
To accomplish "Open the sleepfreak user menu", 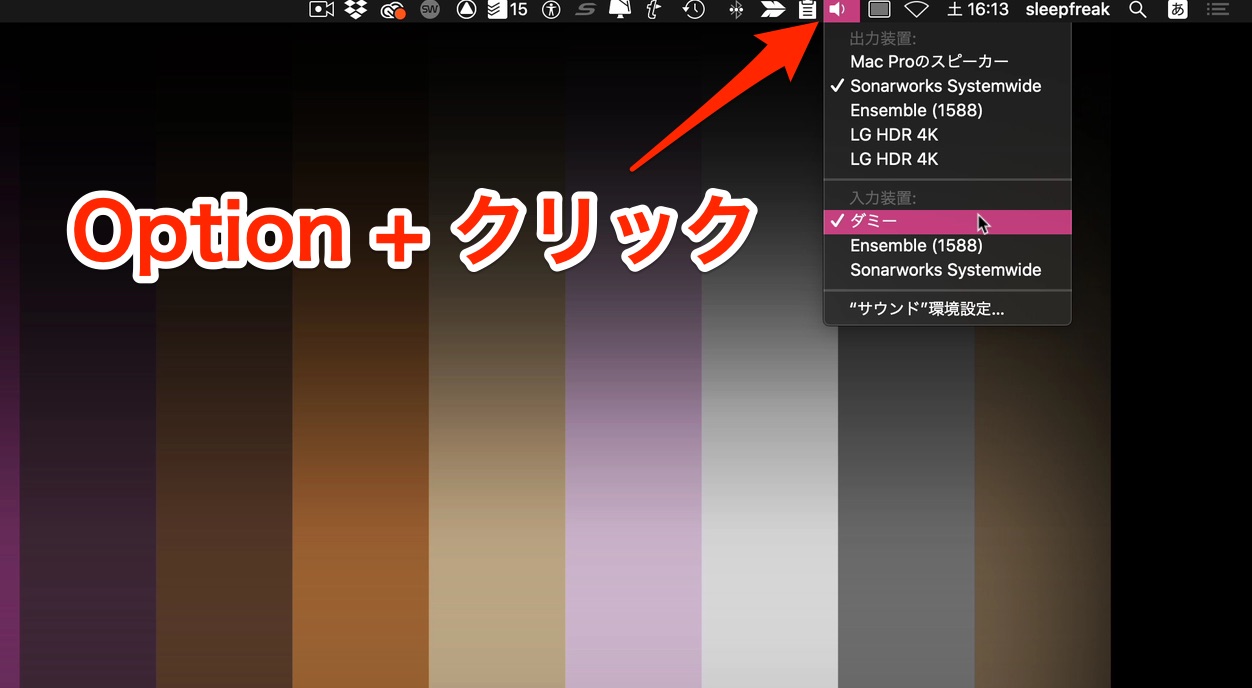I will 1067,10.
